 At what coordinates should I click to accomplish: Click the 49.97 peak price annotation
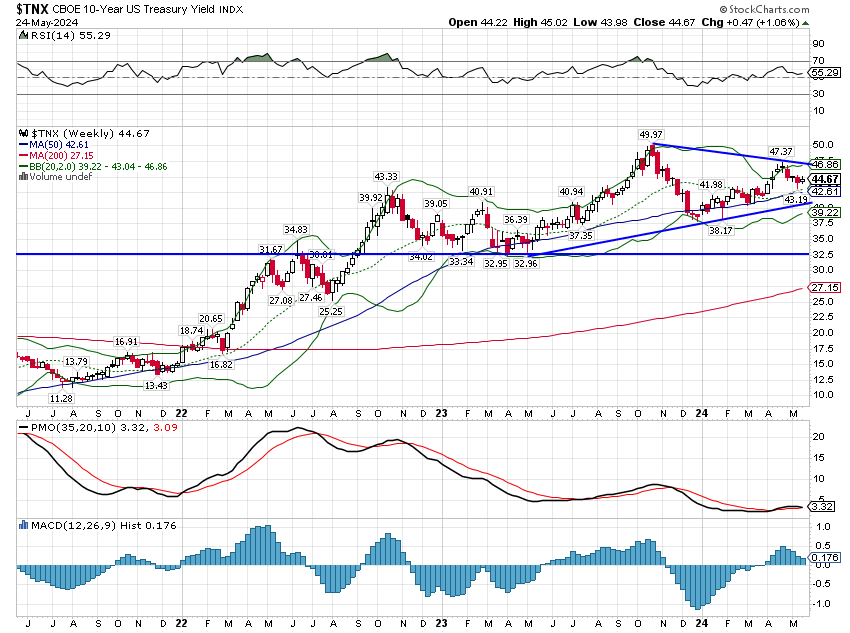(650, 134)
